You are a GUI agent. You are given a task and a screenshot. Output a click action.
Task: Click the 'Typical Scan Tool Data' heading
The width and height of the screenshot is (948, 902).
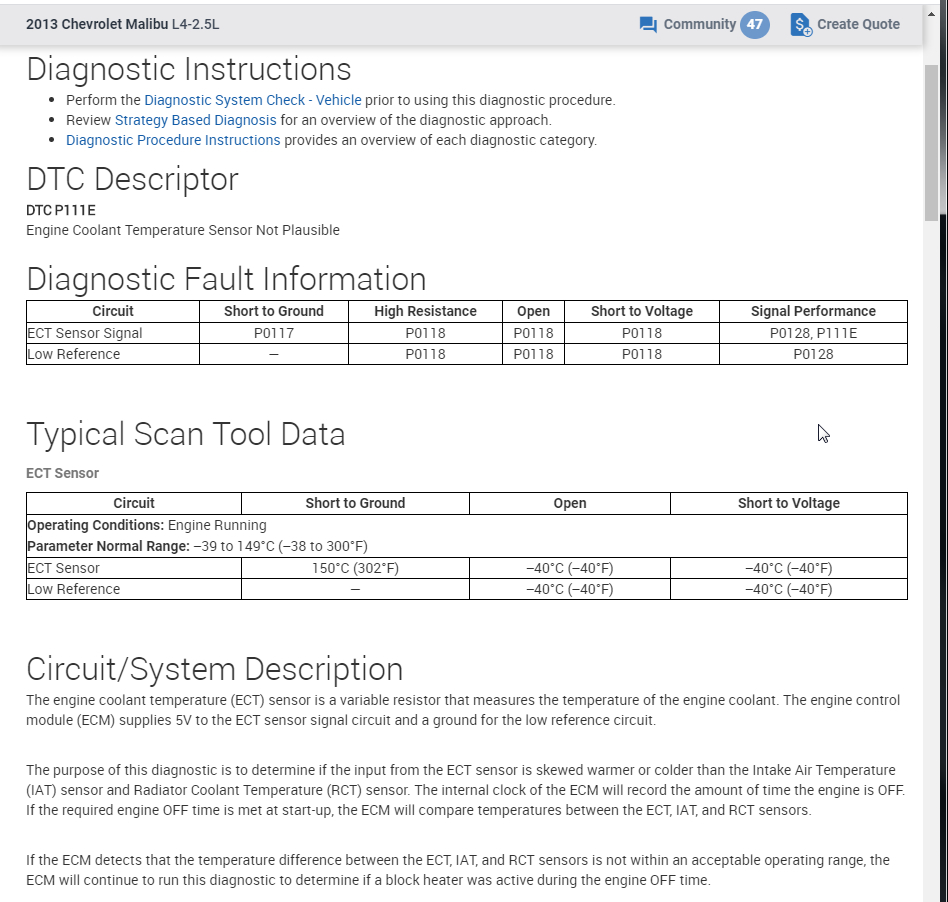point(186,434)
